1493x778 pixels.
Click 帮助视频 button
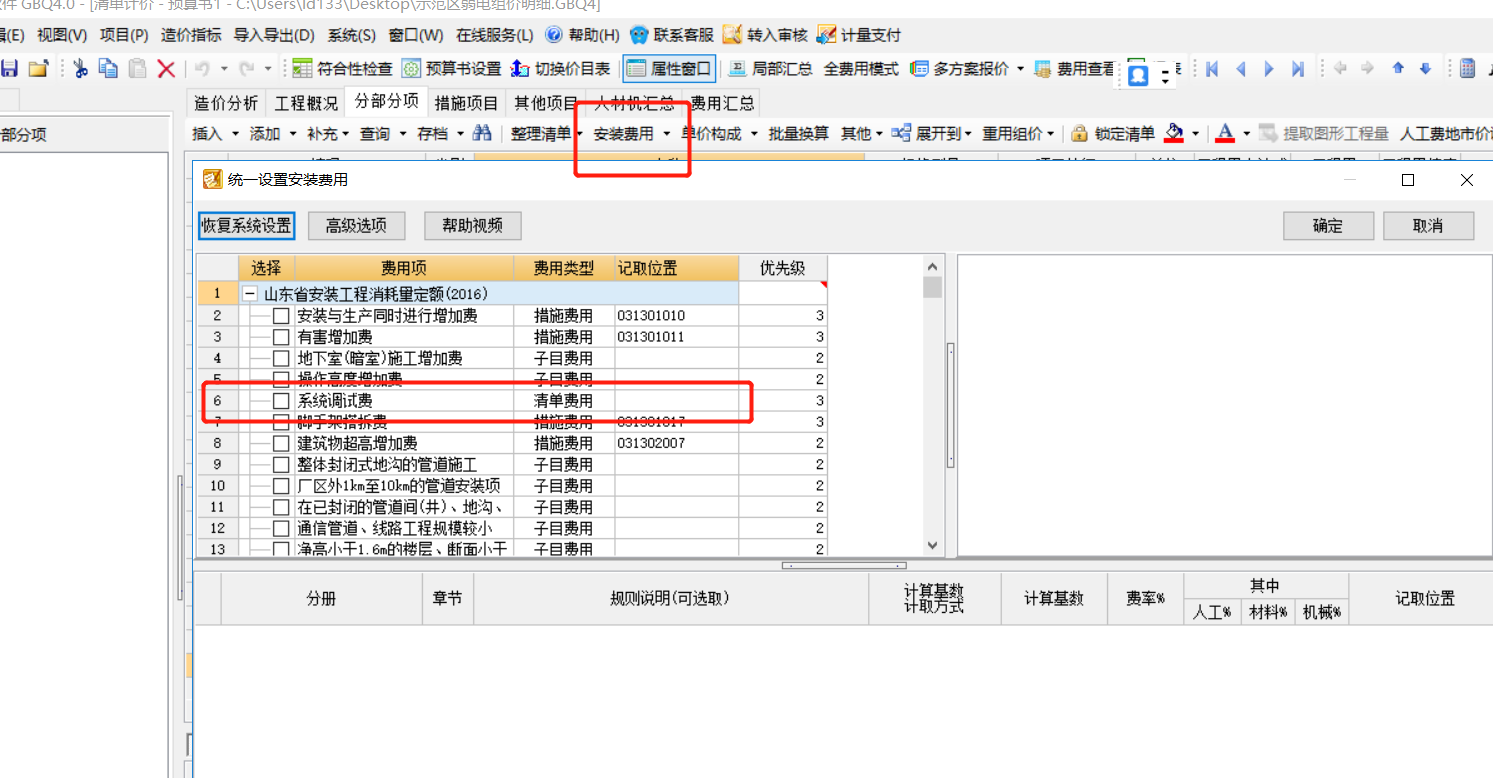[472, 226]
